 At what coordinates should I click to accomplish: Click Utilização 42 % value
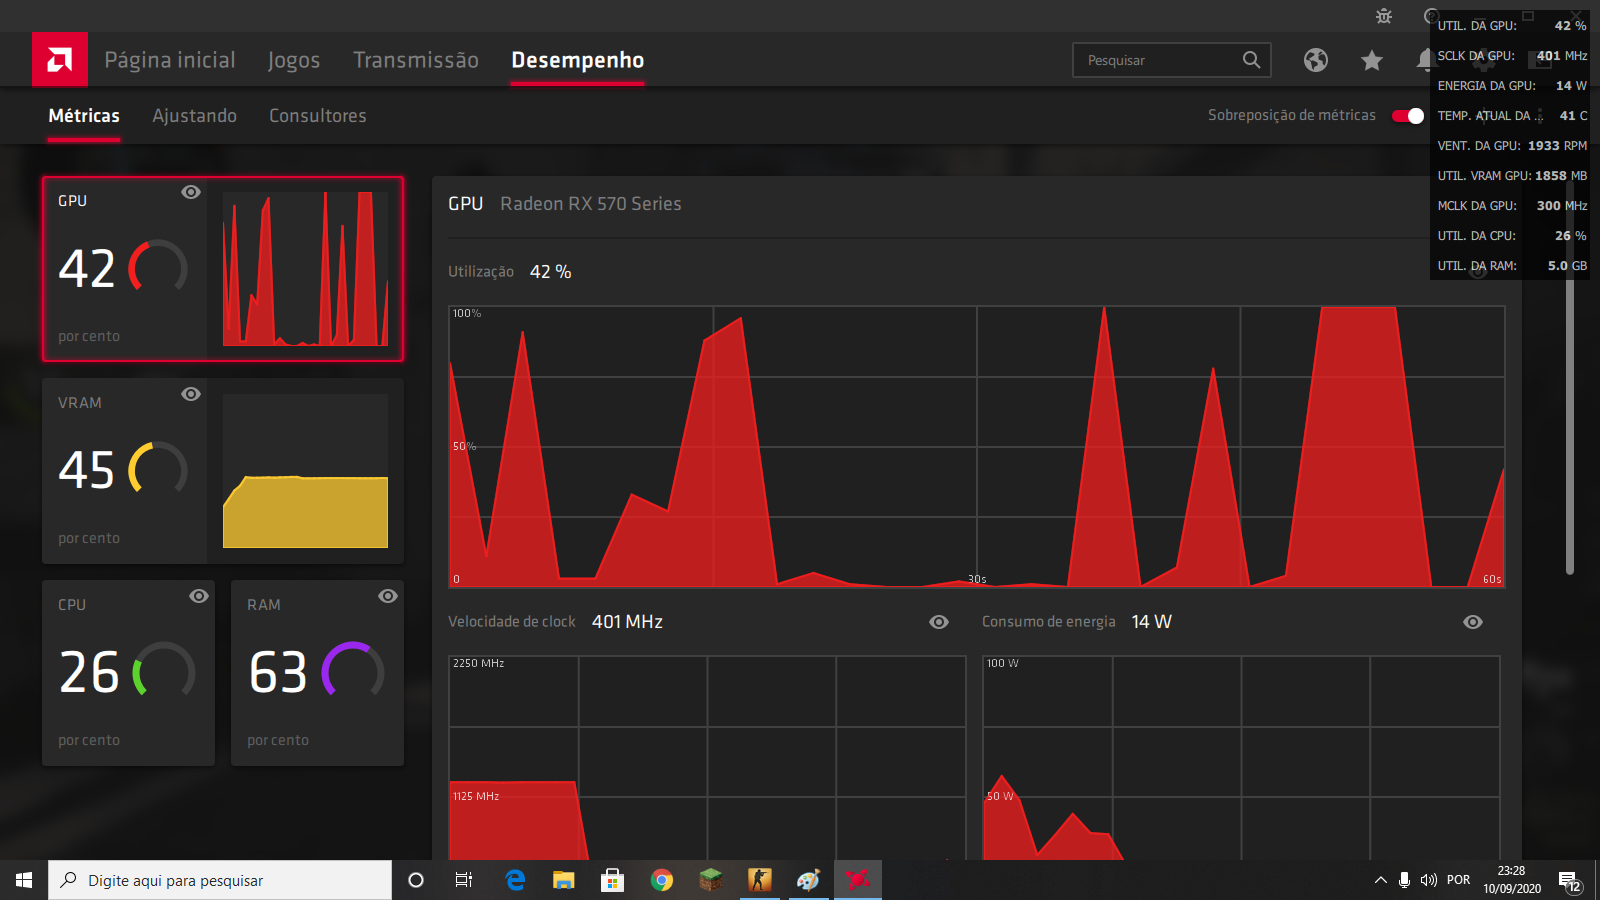click(550, 272)
